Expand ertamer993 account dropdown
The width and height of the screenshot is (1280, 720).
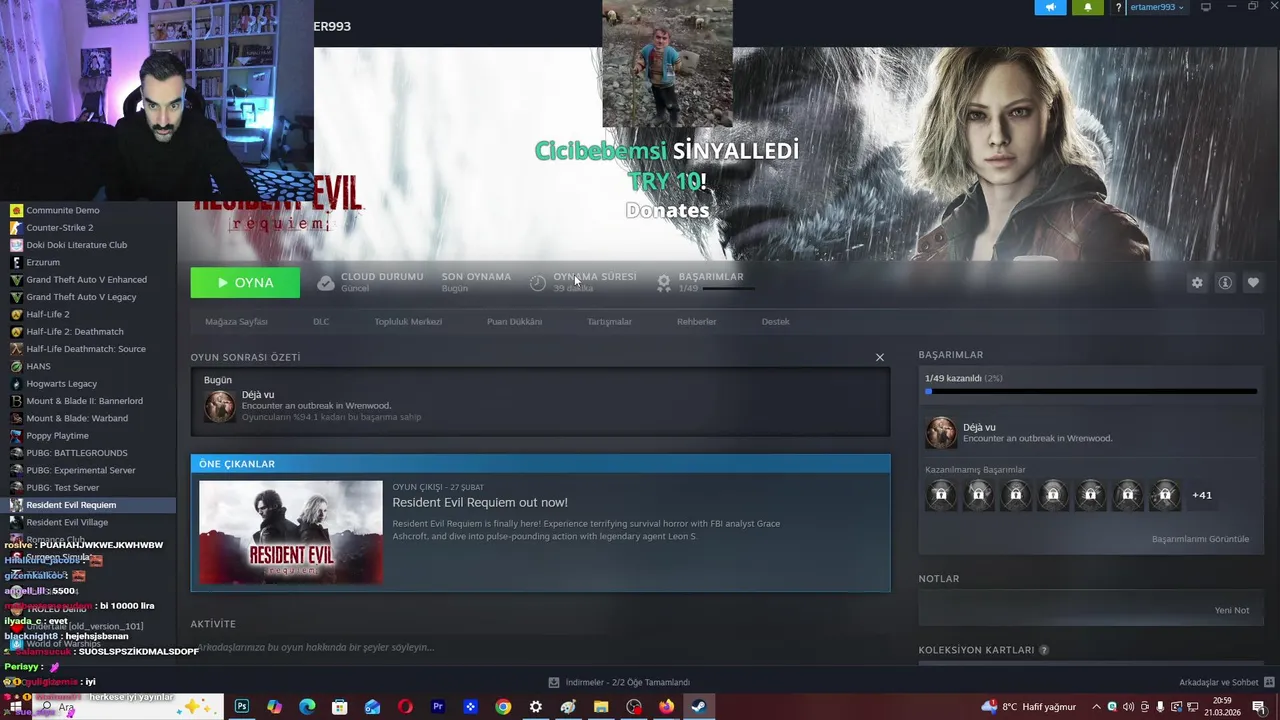pos(1157,7)
